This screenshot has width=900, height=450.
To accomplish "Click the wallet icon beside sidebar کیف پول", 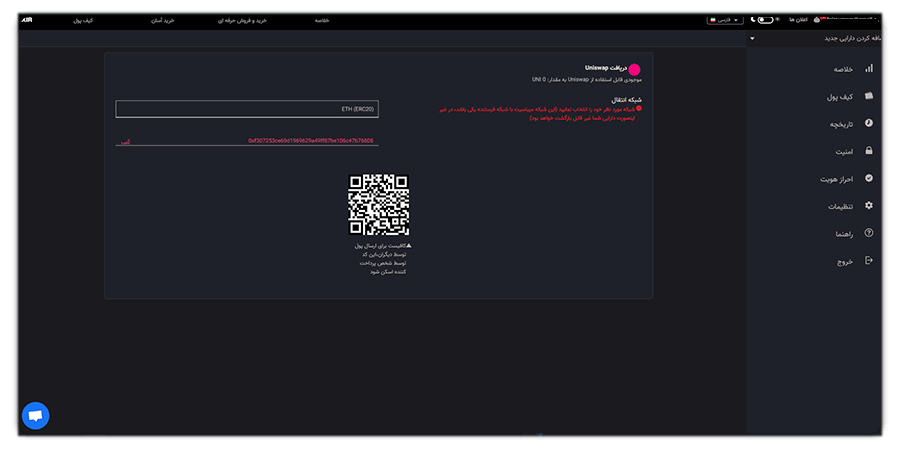I will tap(868, 96).
